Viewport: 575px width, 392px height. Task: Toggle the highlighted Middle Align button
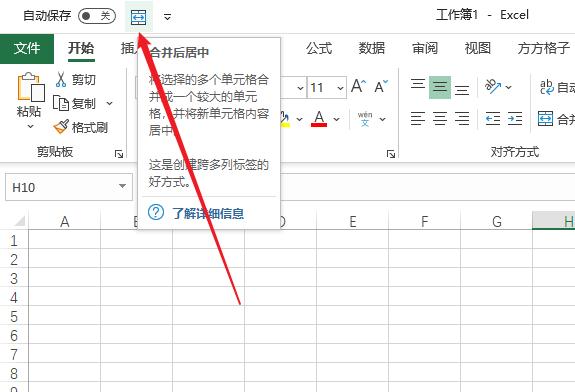click(x=440, y=87)
